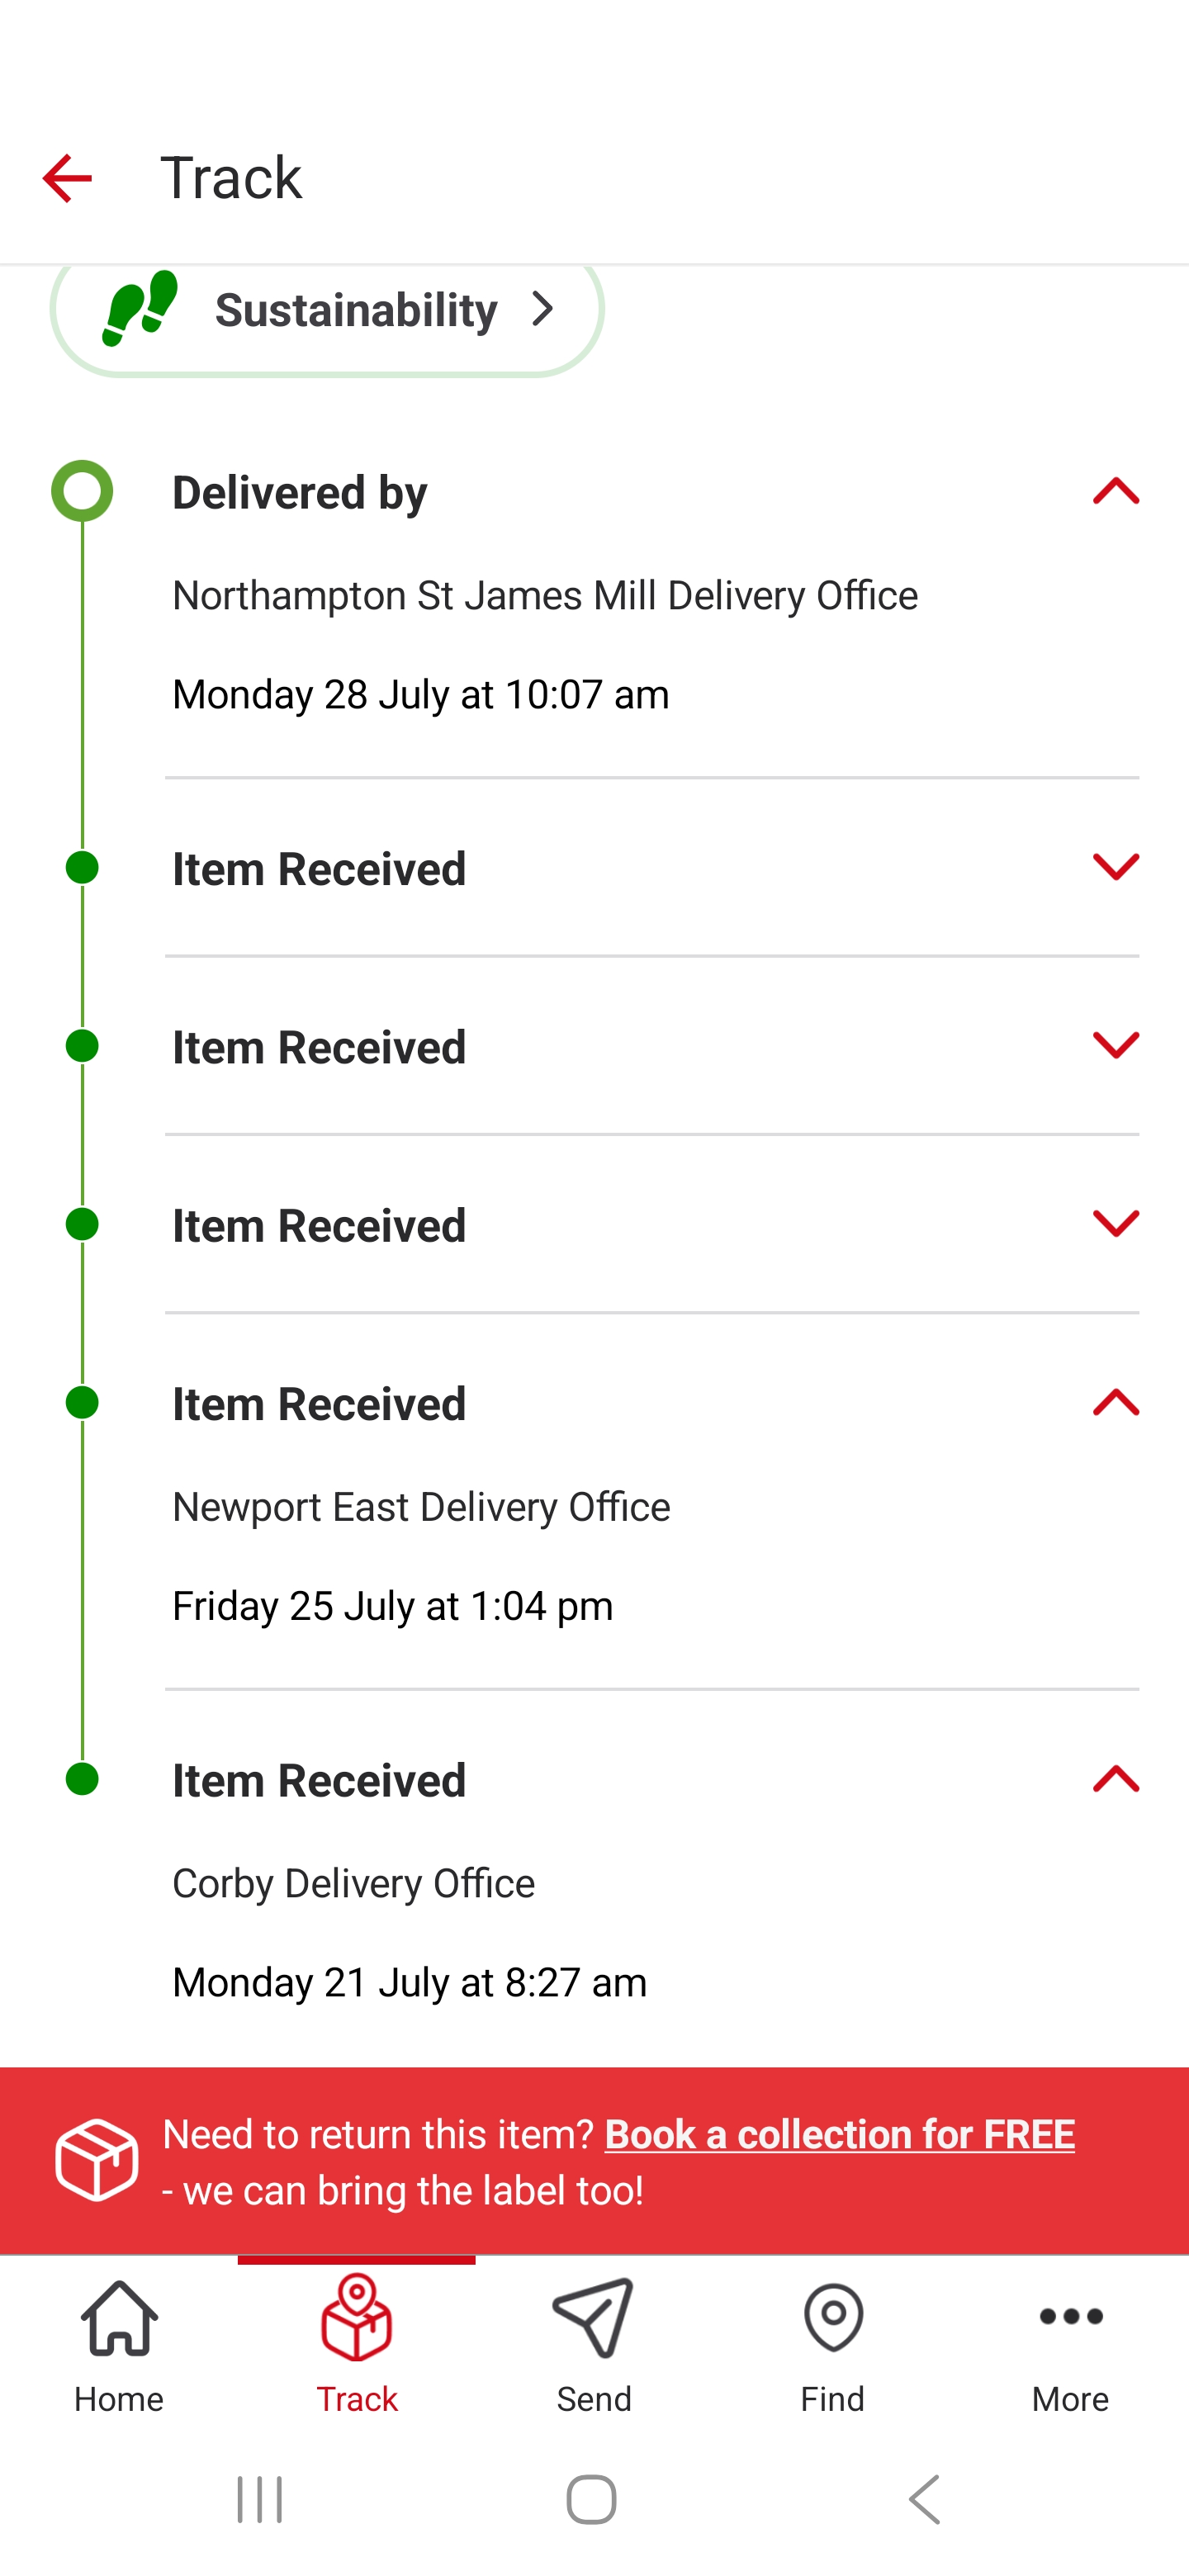Expand the third Item Received entry
Image resolution: width=1189 pixels, height=2576 pixels.
(1116, 1224)
